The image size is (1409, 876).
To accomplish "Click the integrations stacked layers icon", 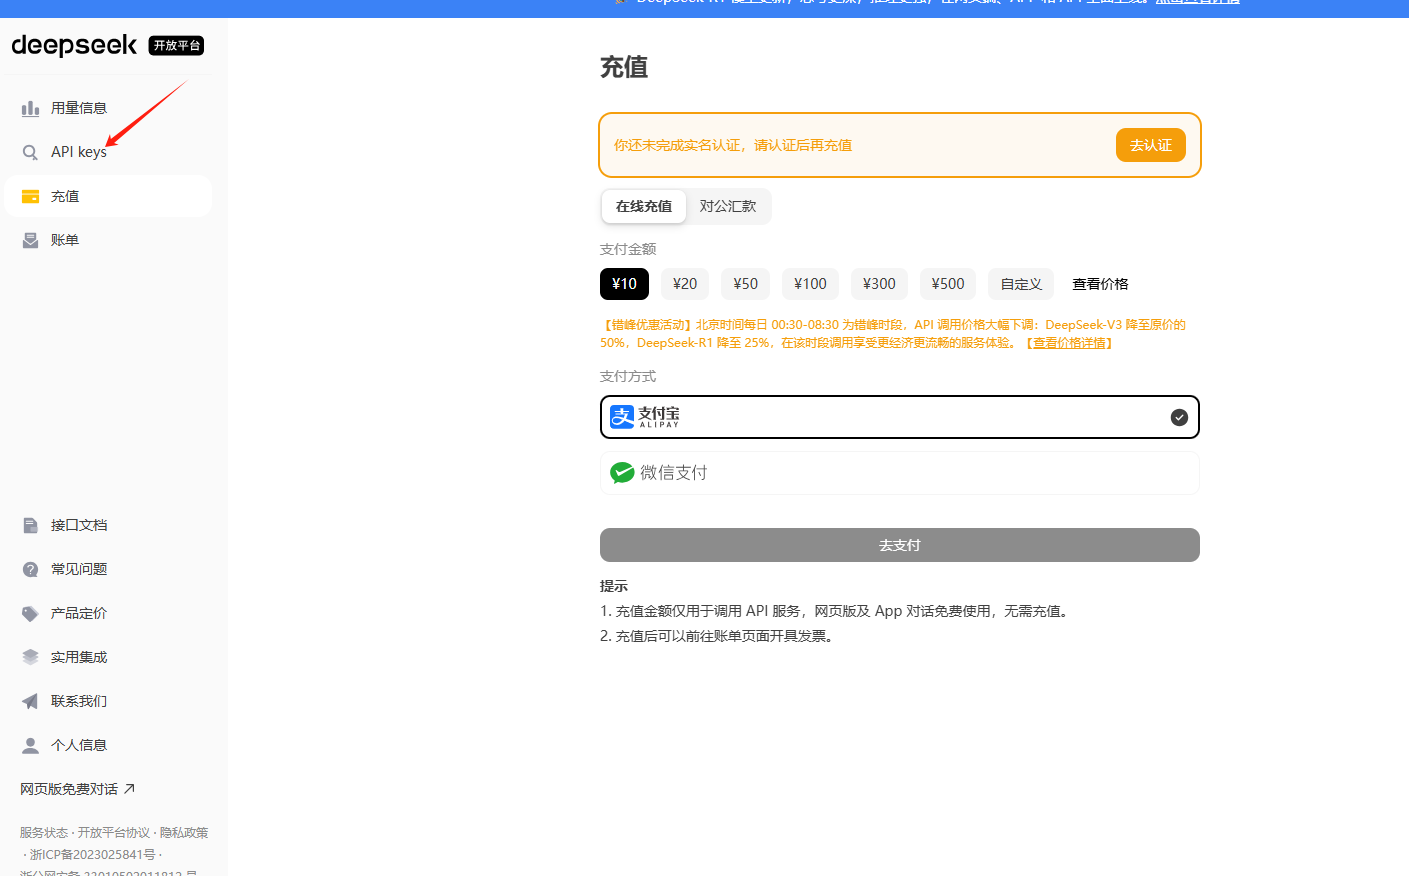I will 31,657.
